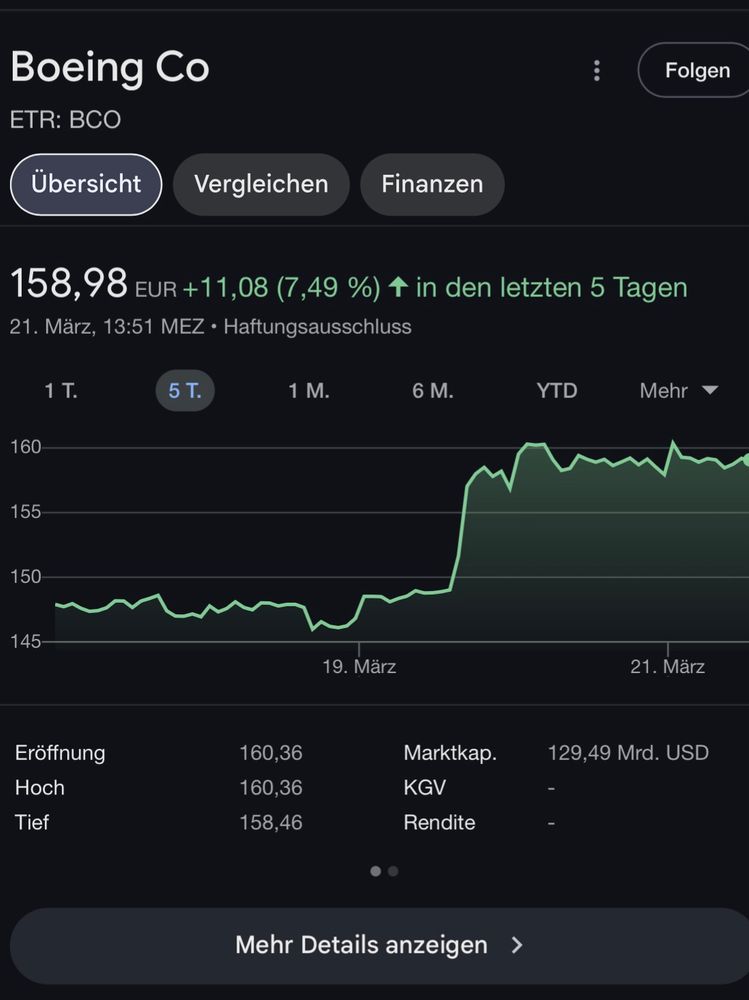The image size is (749, 1000).
Task: Select the 1 T. time range
Action: tap(61, 390)
